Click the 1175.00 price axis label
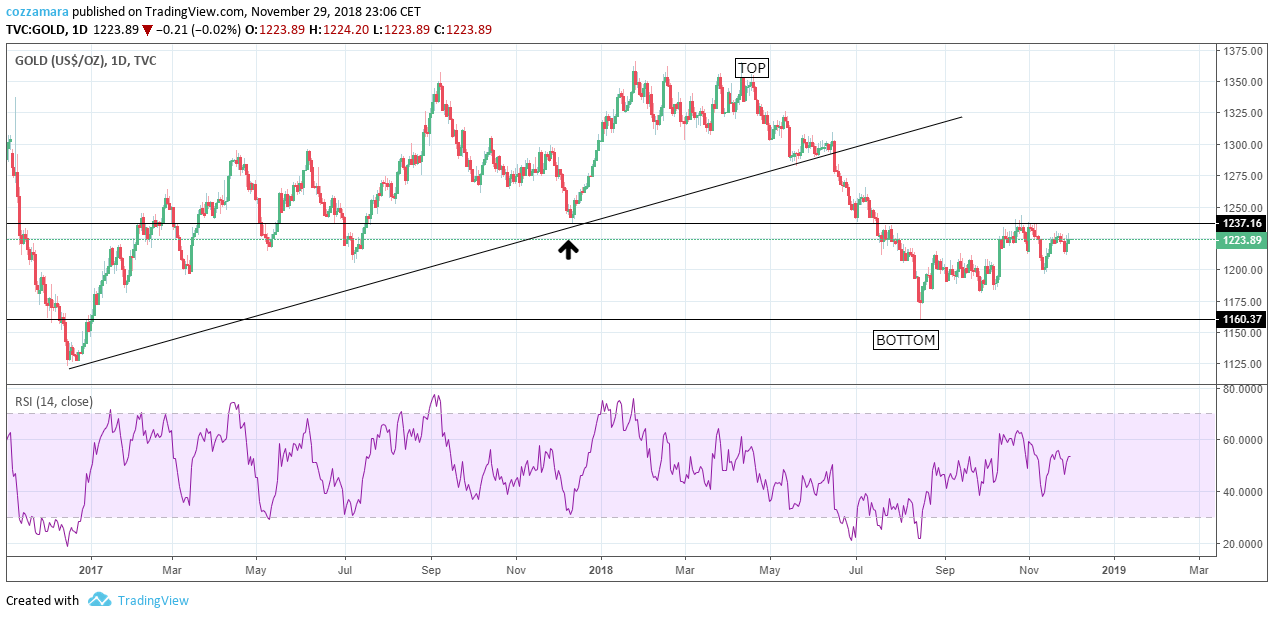Screen dimensions: 1274x618 pos(1241,301)
